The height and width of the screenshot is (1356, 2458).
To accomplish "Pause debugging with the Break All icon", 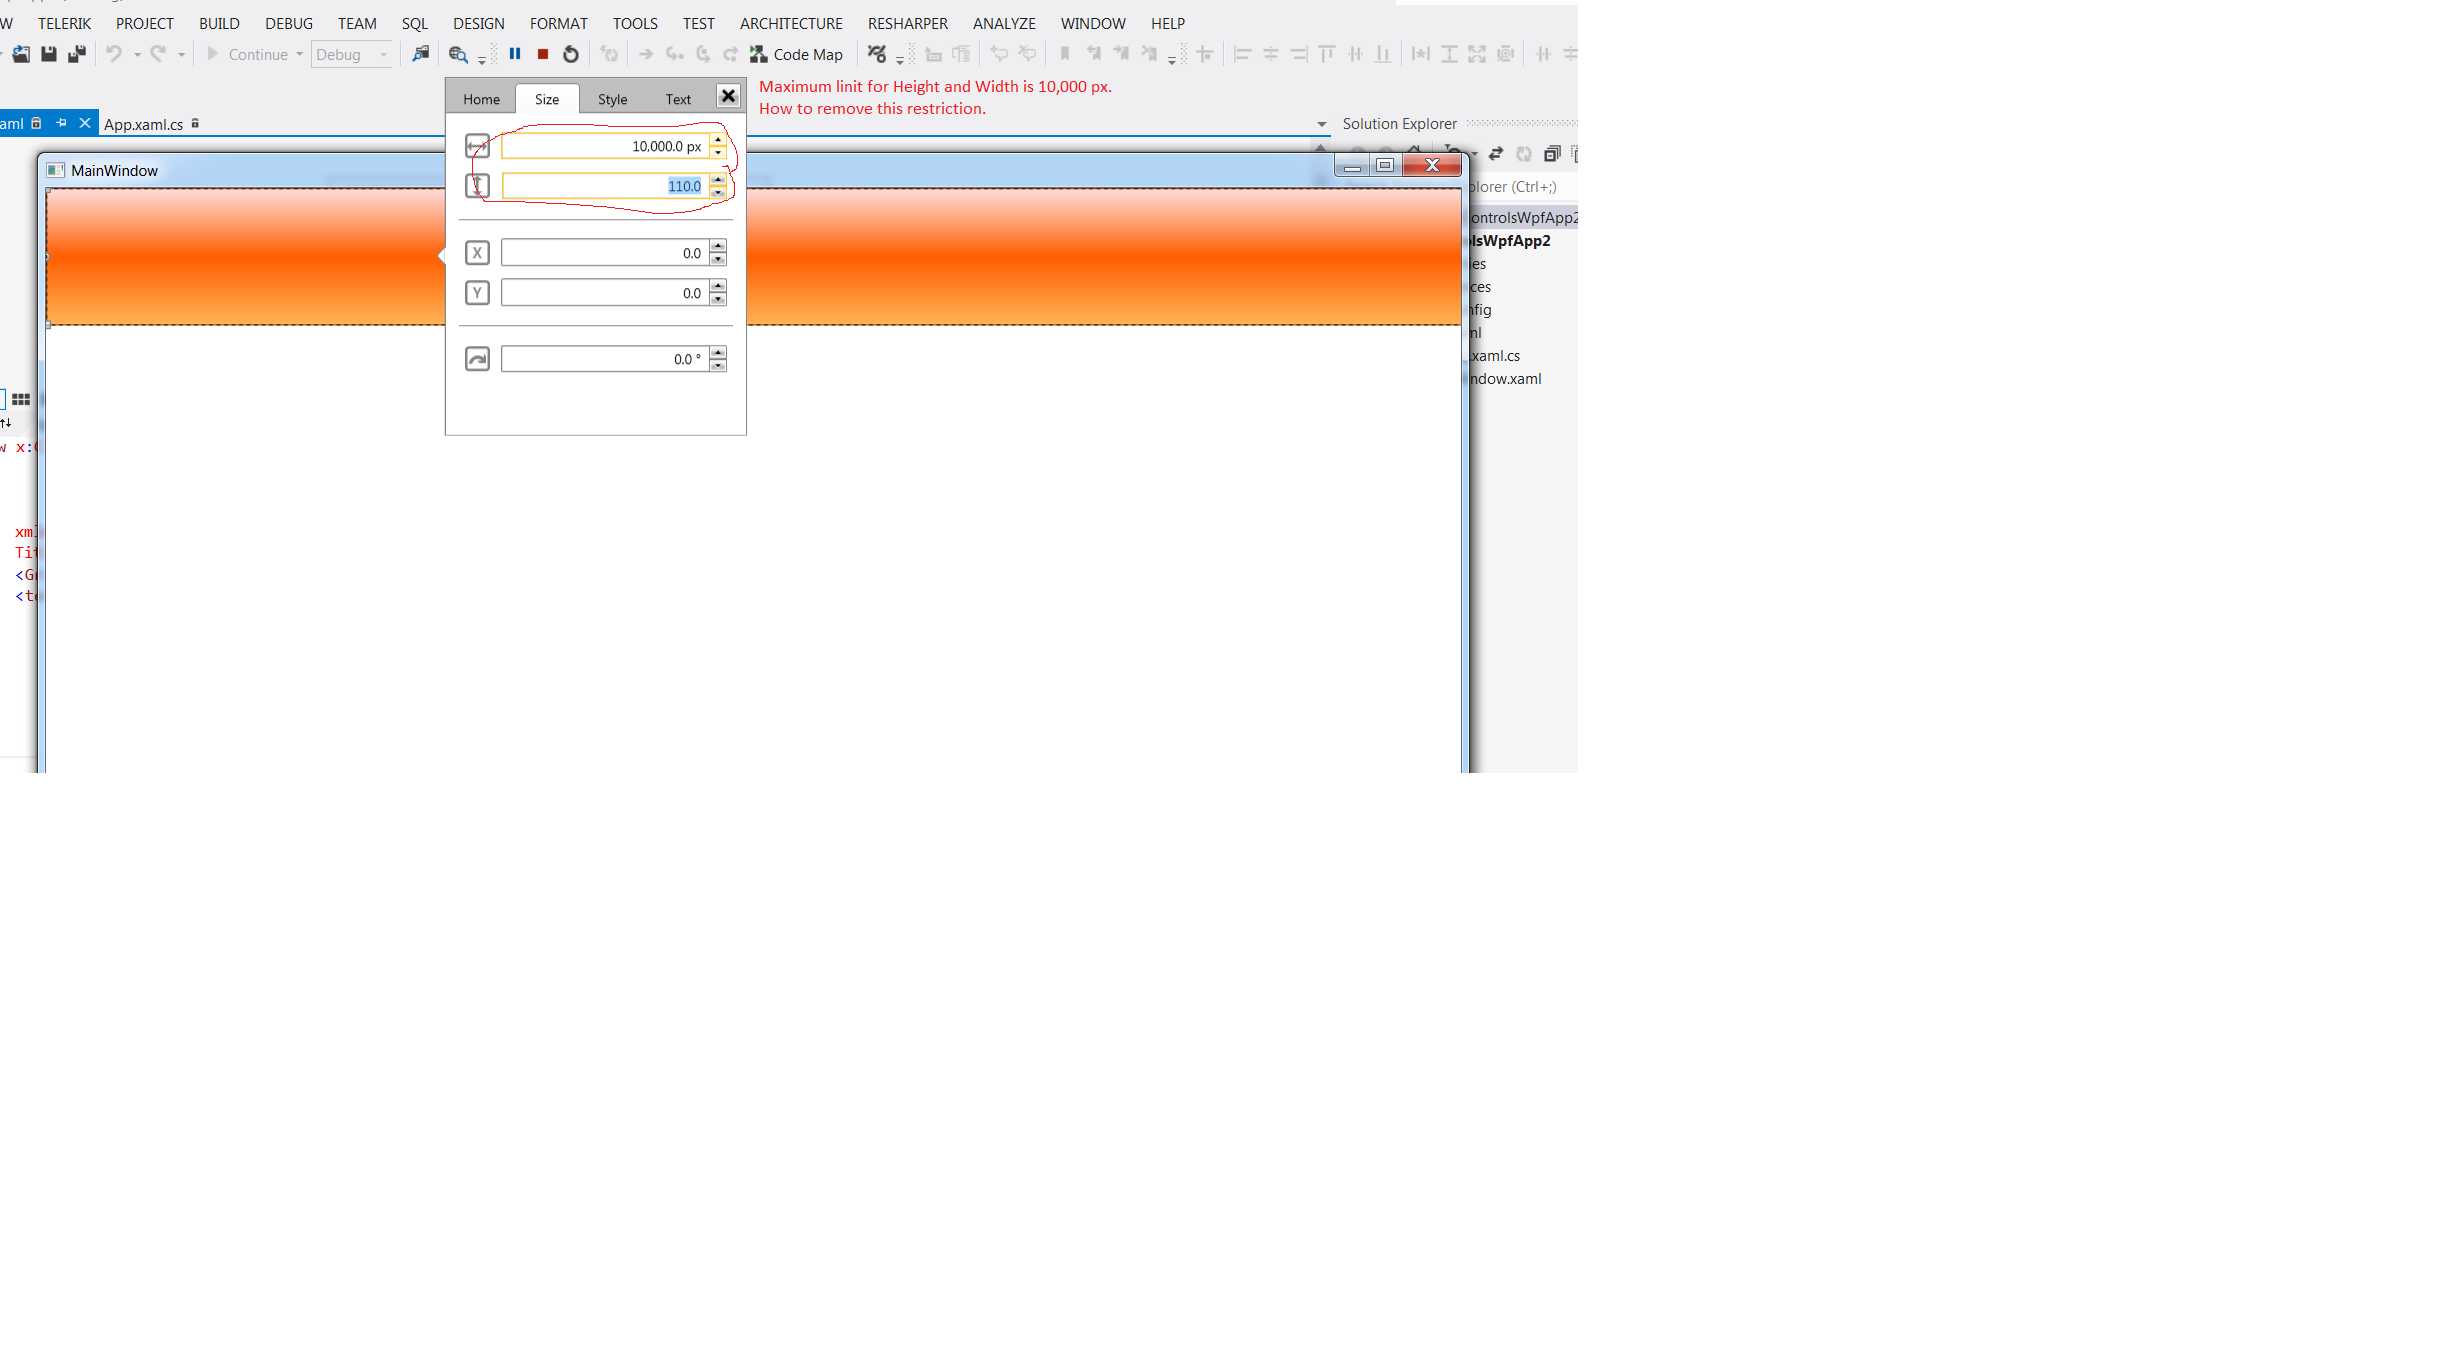I will pos(515,54).
